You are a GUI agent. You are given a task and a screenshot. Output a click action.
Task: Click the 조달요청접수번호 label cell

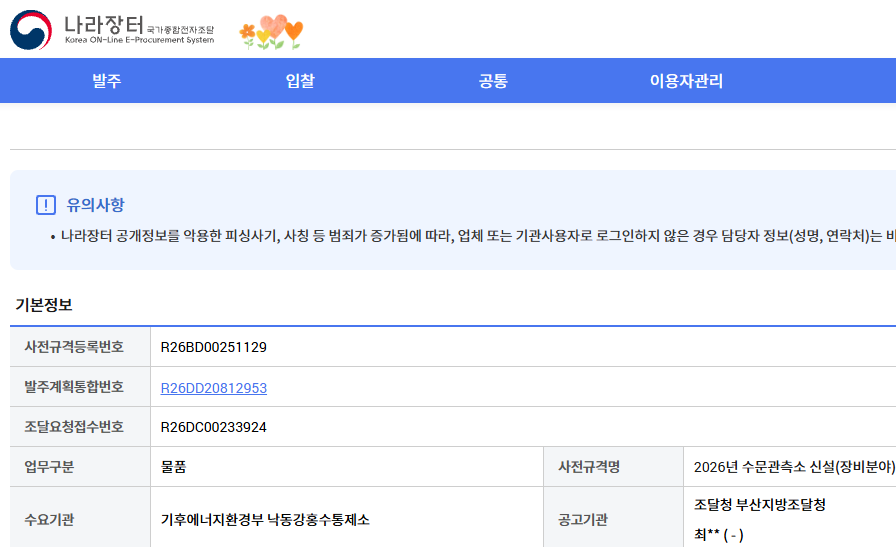(80, 427)
